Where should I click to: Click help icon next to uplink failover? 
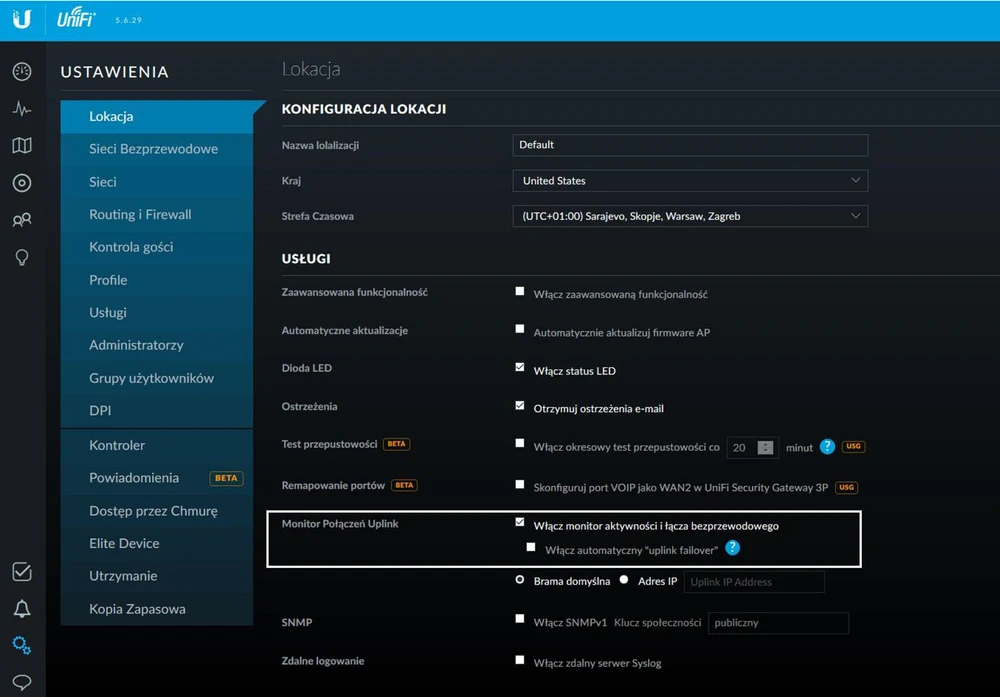click(733, 548)
